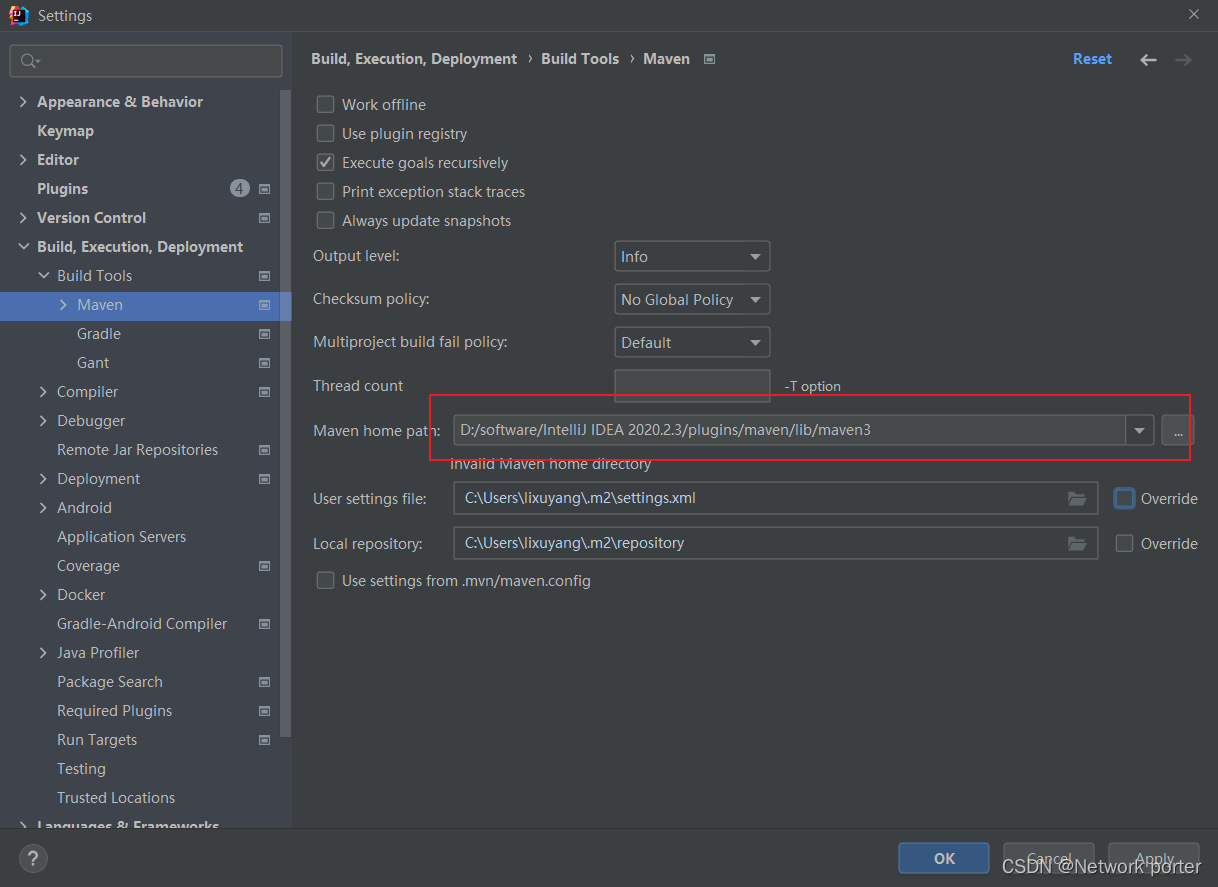Click the Reset link

[x=1092, y=59]
